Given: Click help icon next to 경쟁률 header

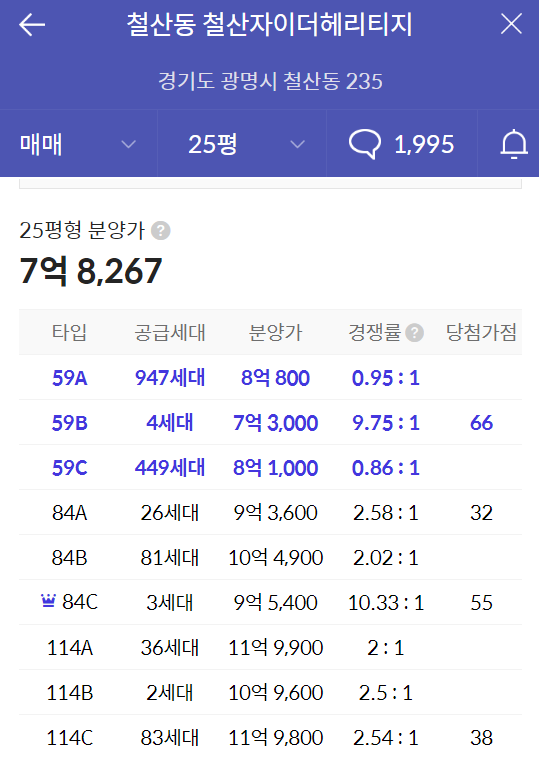Looking at the screenshot, I should click(x=415, y=333).
